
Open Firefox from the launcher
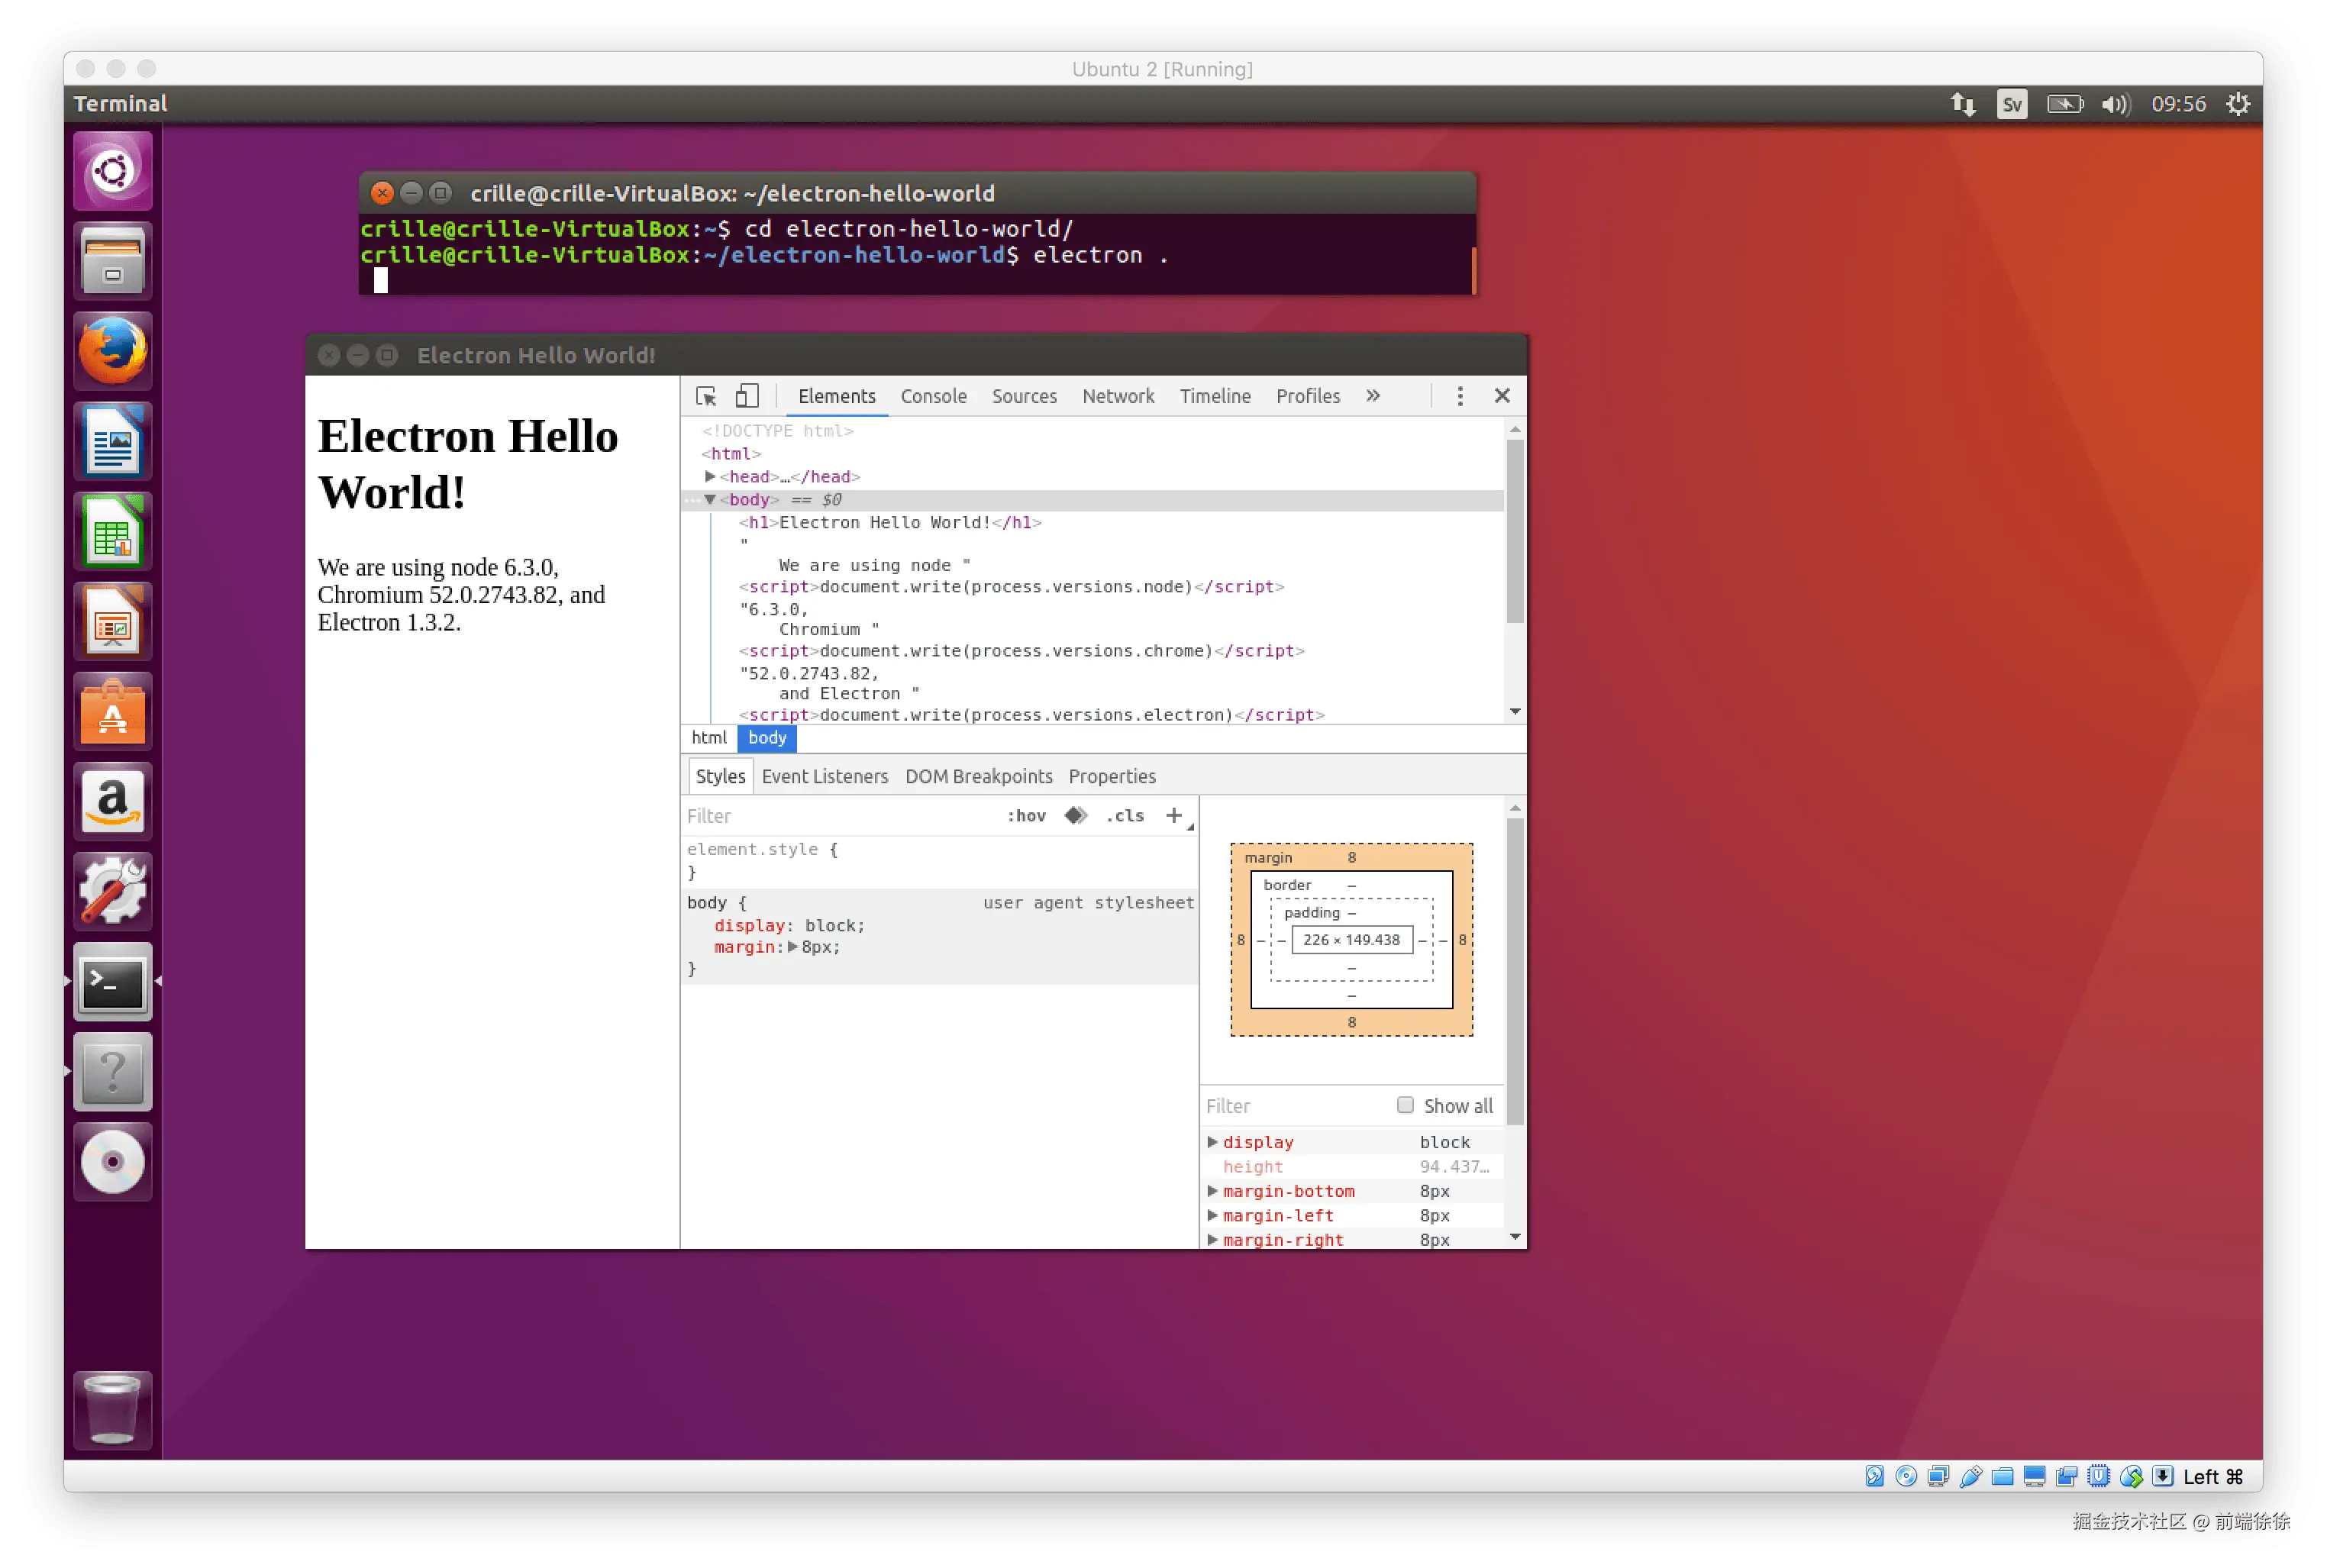click(x=113, y=351)
